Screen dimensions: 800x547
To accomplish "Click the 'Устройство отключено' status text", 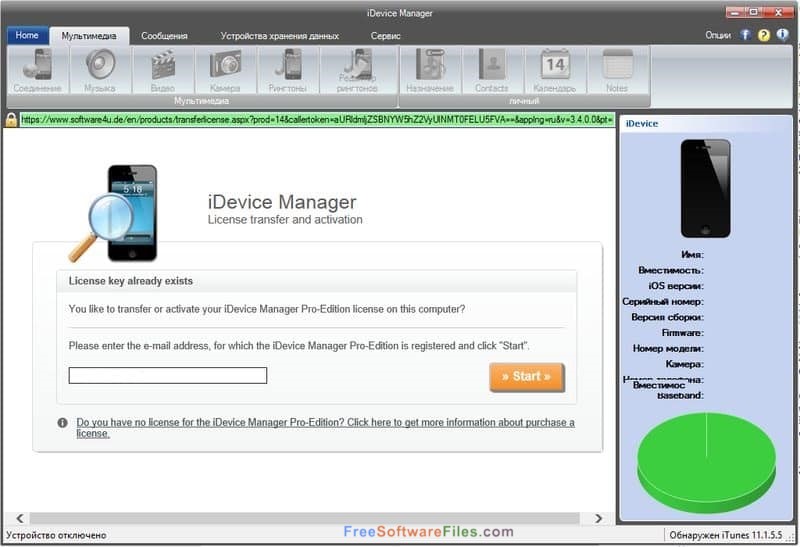I will tap(56, 535).
